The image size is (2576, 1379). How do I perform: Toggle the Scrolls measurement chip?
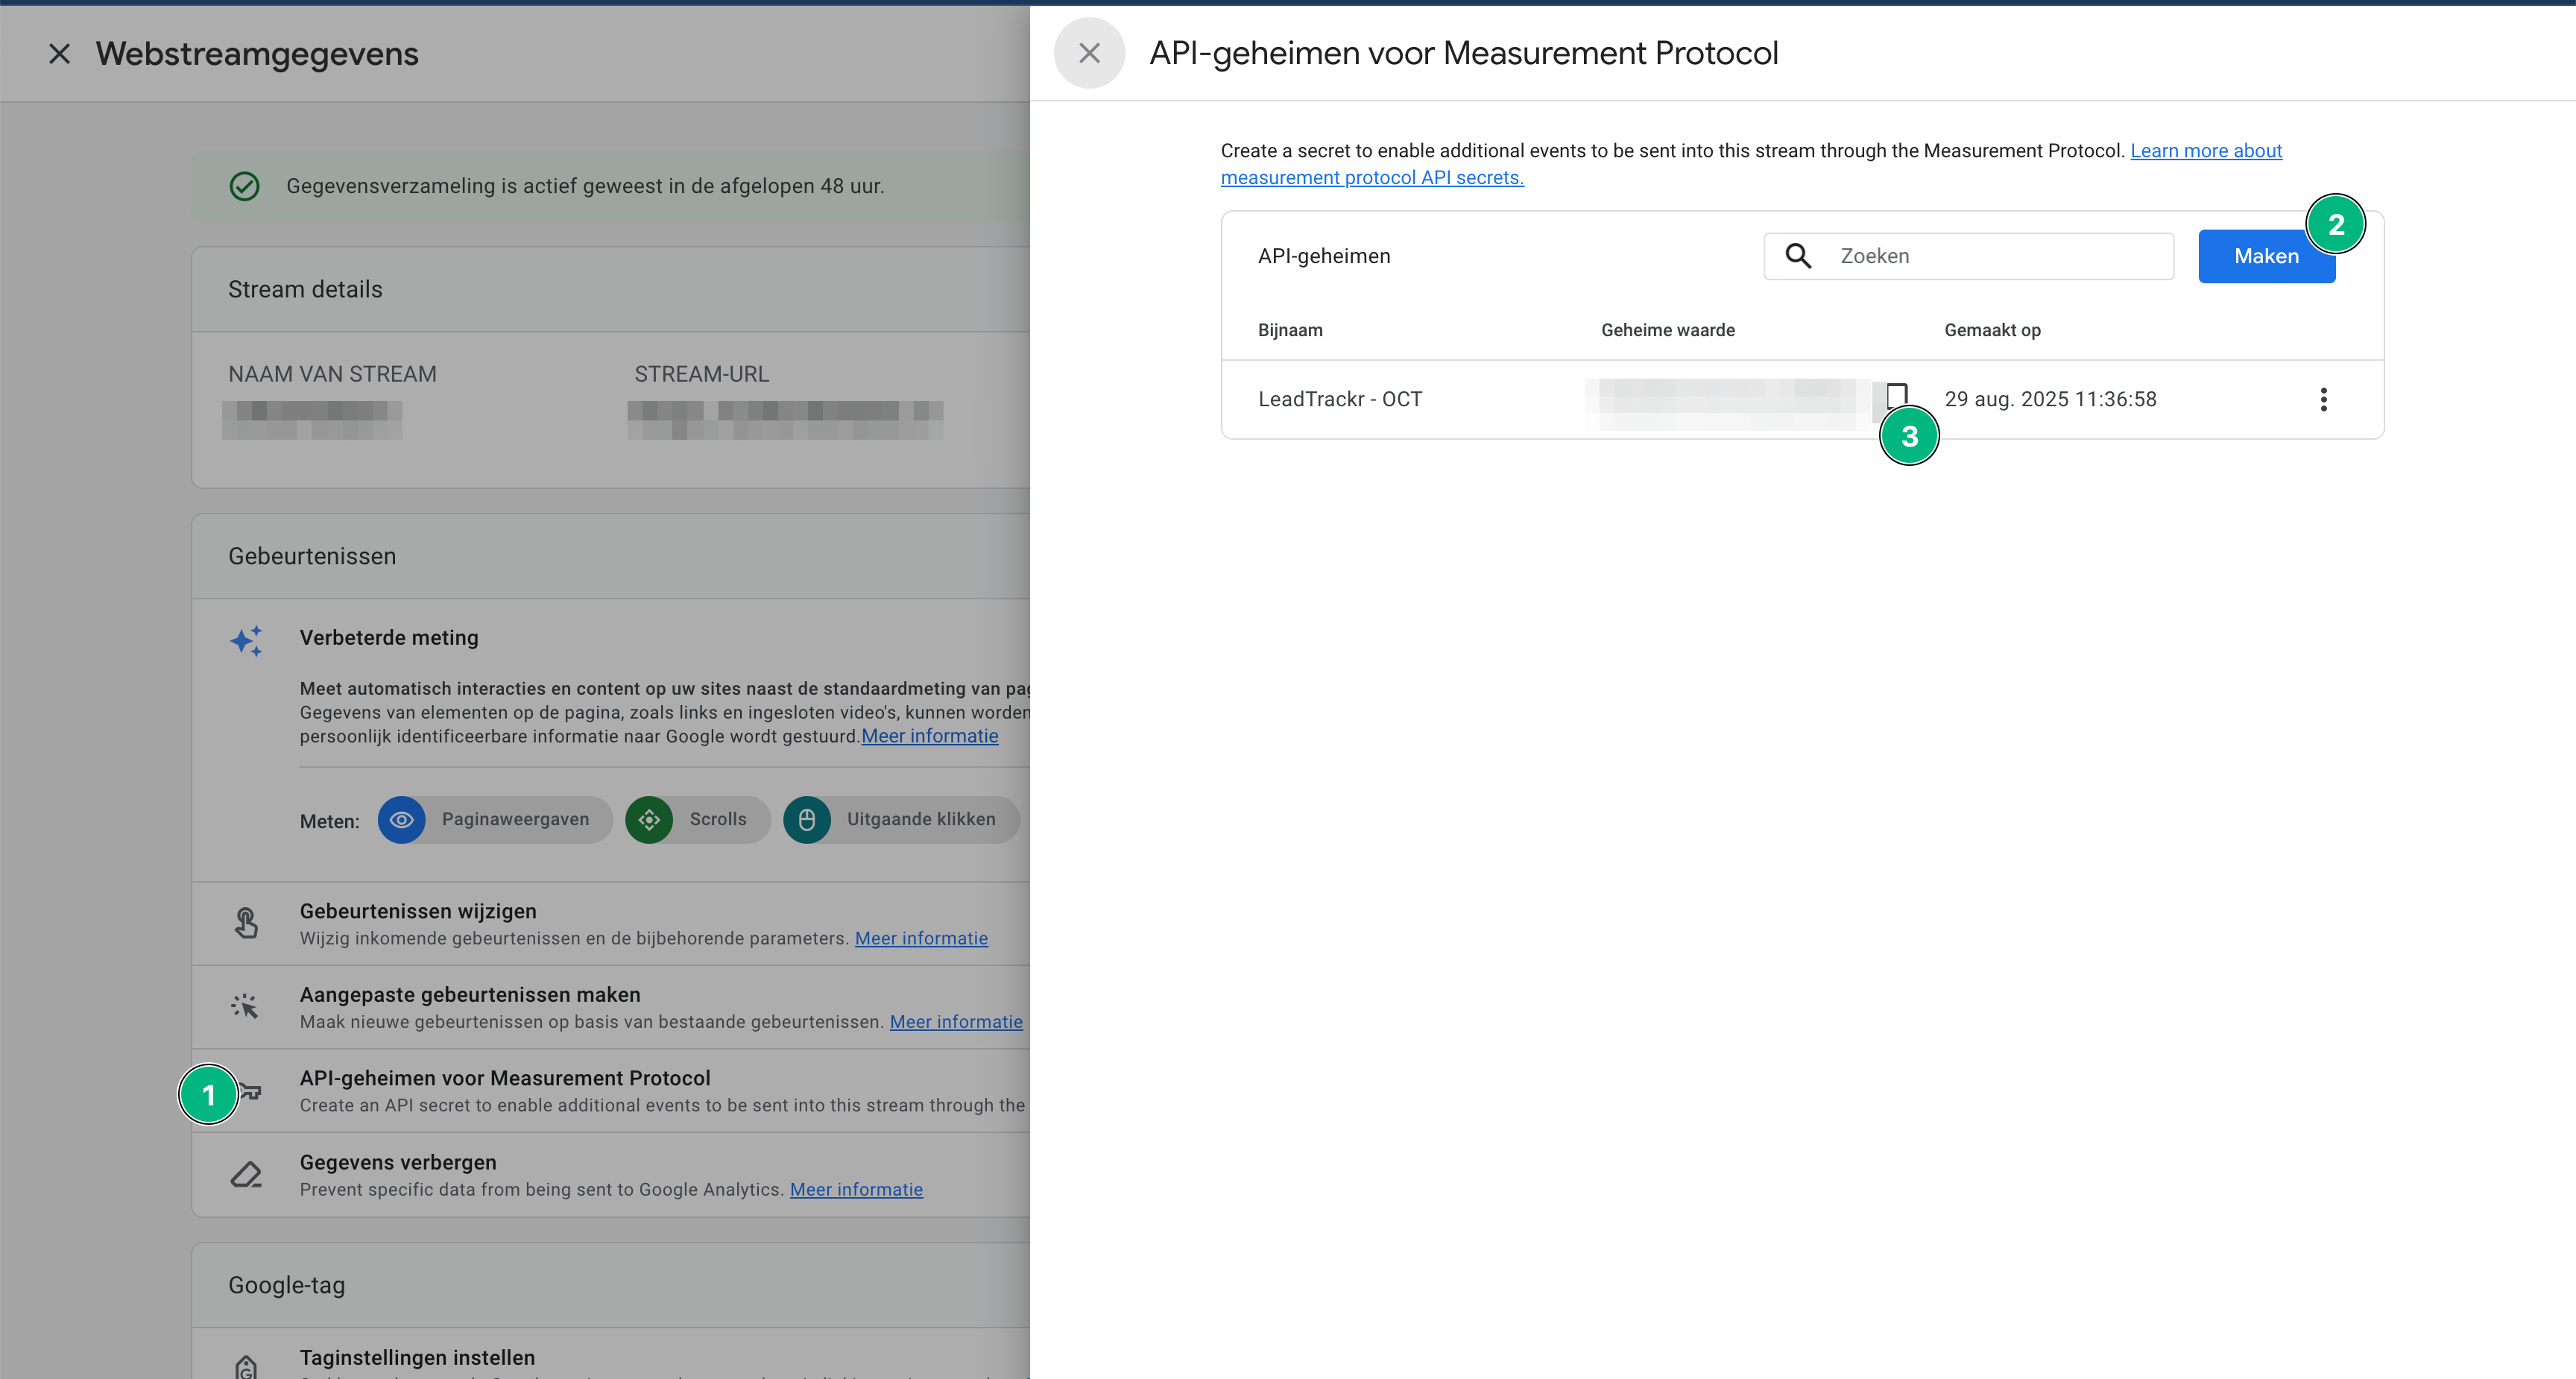[x=697, y=819]
